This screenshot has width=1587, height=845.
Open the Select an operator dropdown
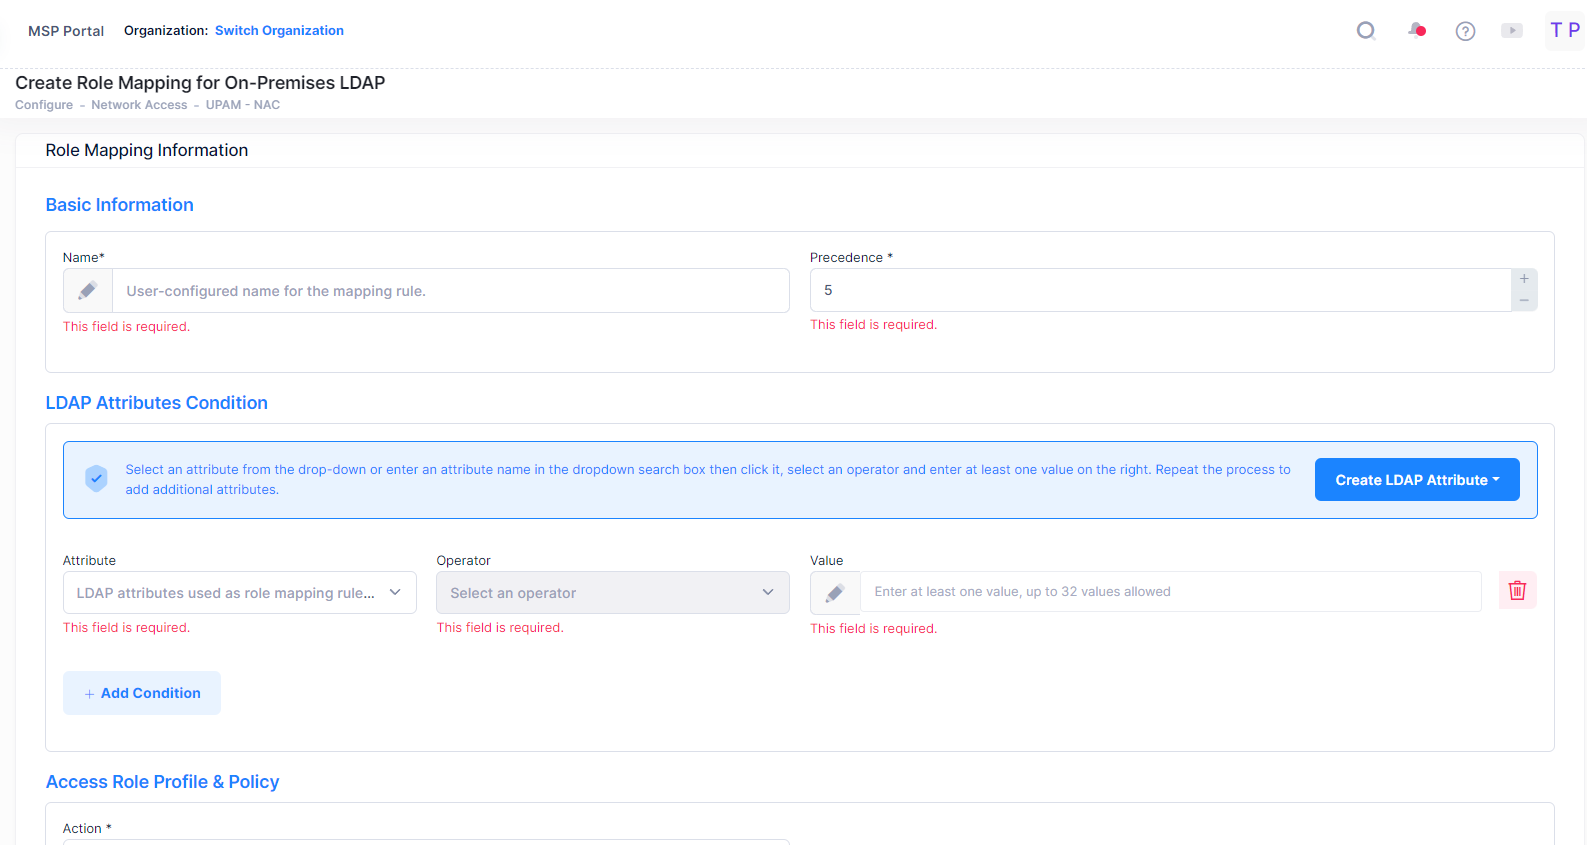click(612, 593)
